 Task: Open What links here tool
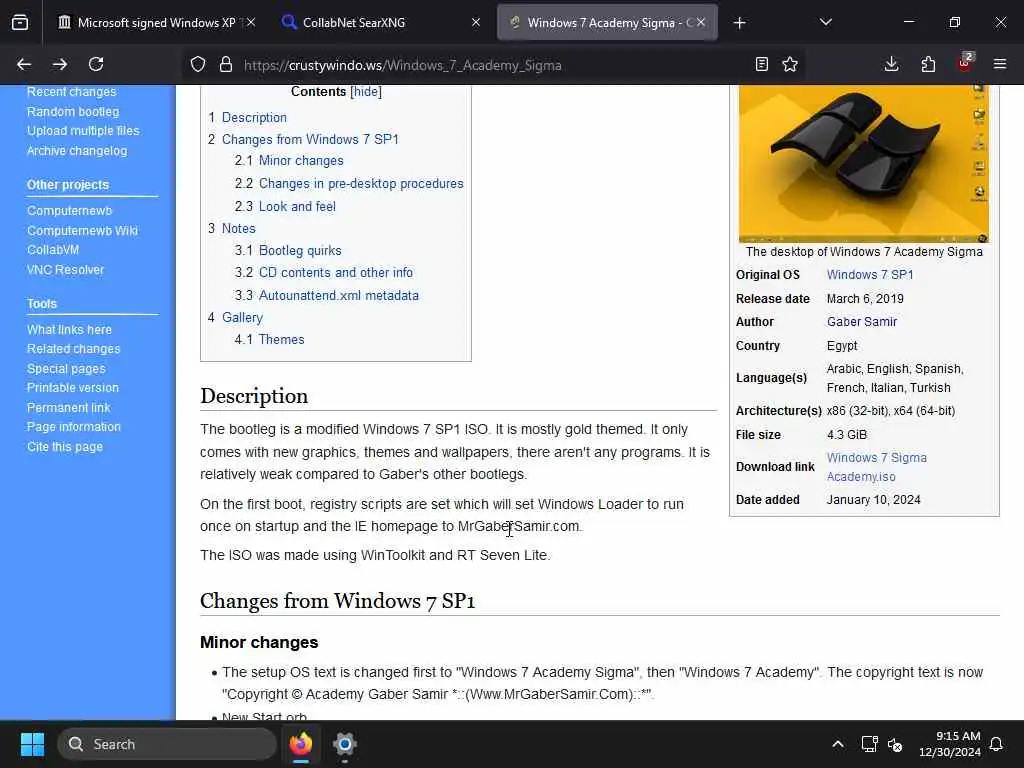tap(69, 330)
